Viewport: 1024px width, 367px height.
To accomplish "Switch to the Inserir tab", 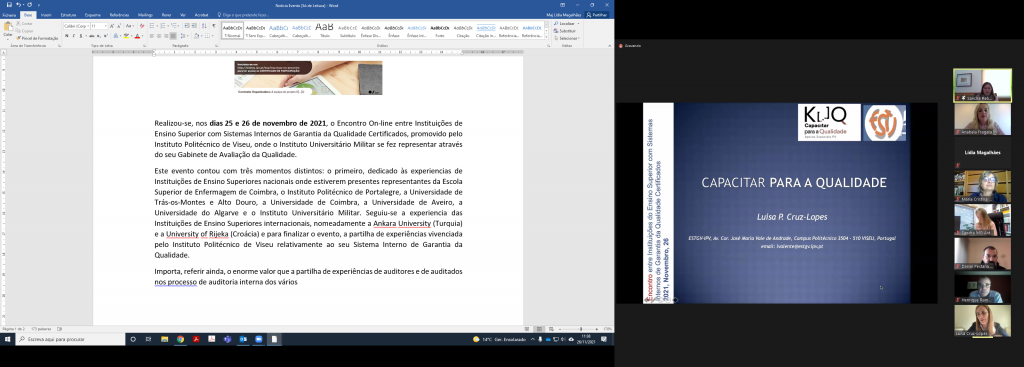I will [x=46, y=14].
